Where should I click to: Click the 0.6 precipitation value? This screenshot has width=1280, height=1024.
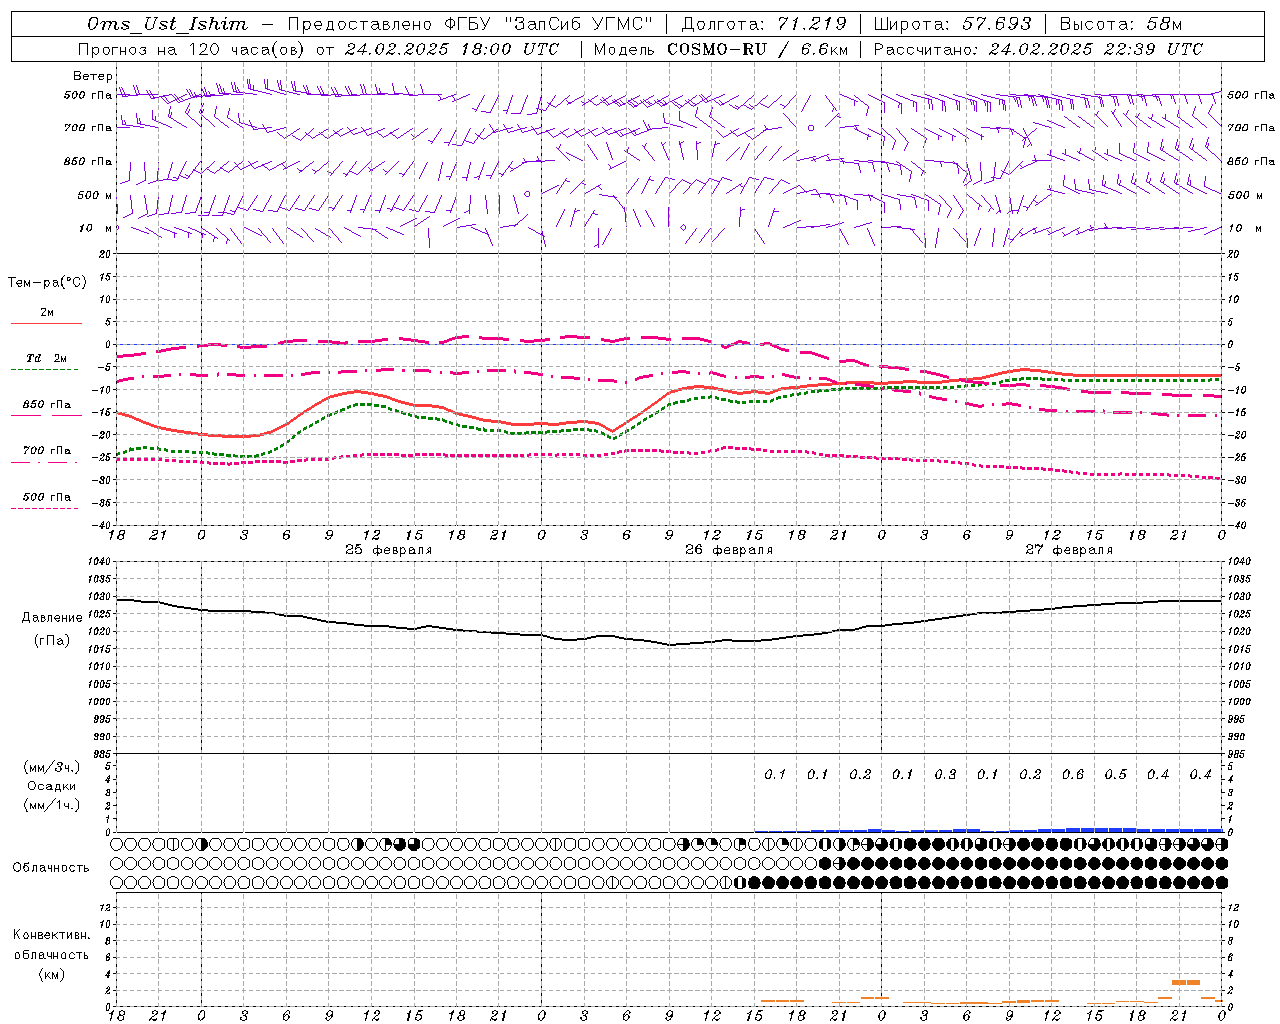tap(1073, 774)
